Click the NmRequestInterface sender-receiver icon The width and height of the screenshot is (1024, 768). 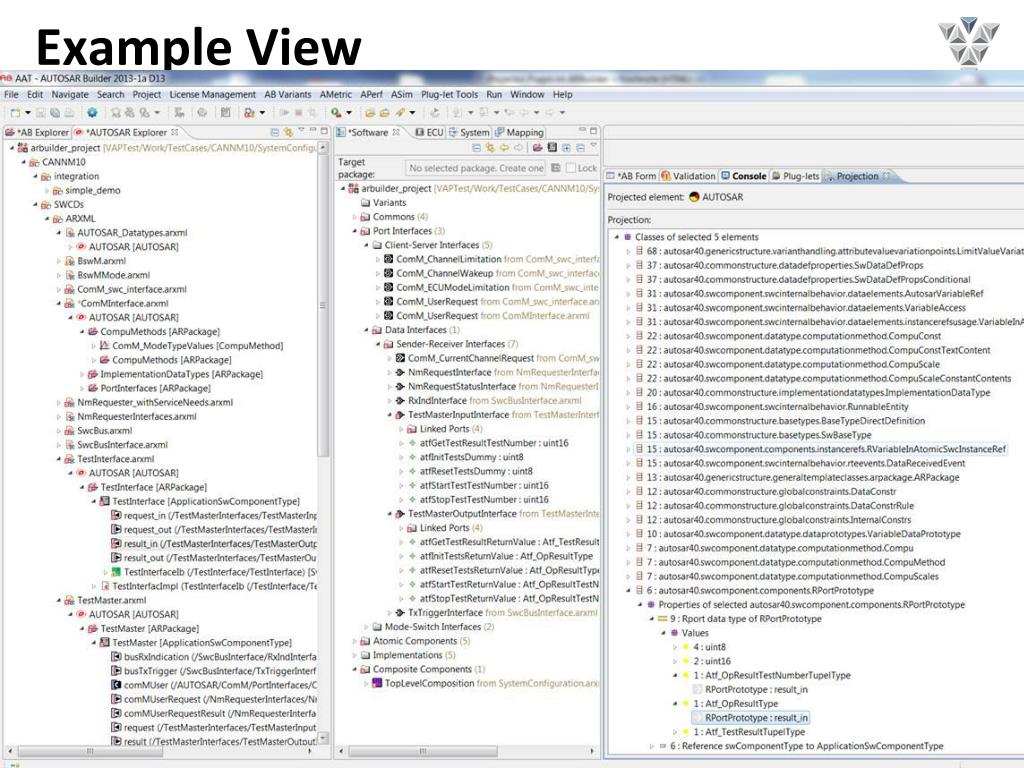[400, 372]
